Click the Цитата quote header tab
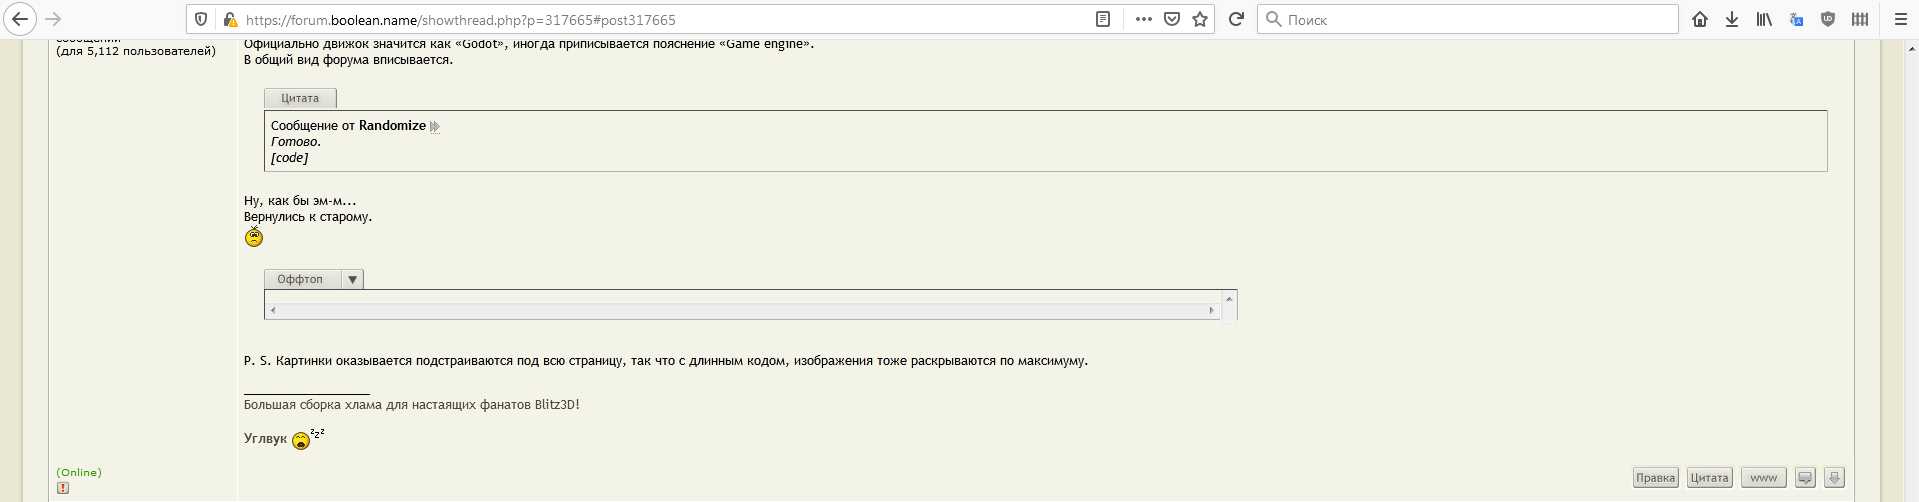The width and height of the screenshot is (1919, 502). 300,98
